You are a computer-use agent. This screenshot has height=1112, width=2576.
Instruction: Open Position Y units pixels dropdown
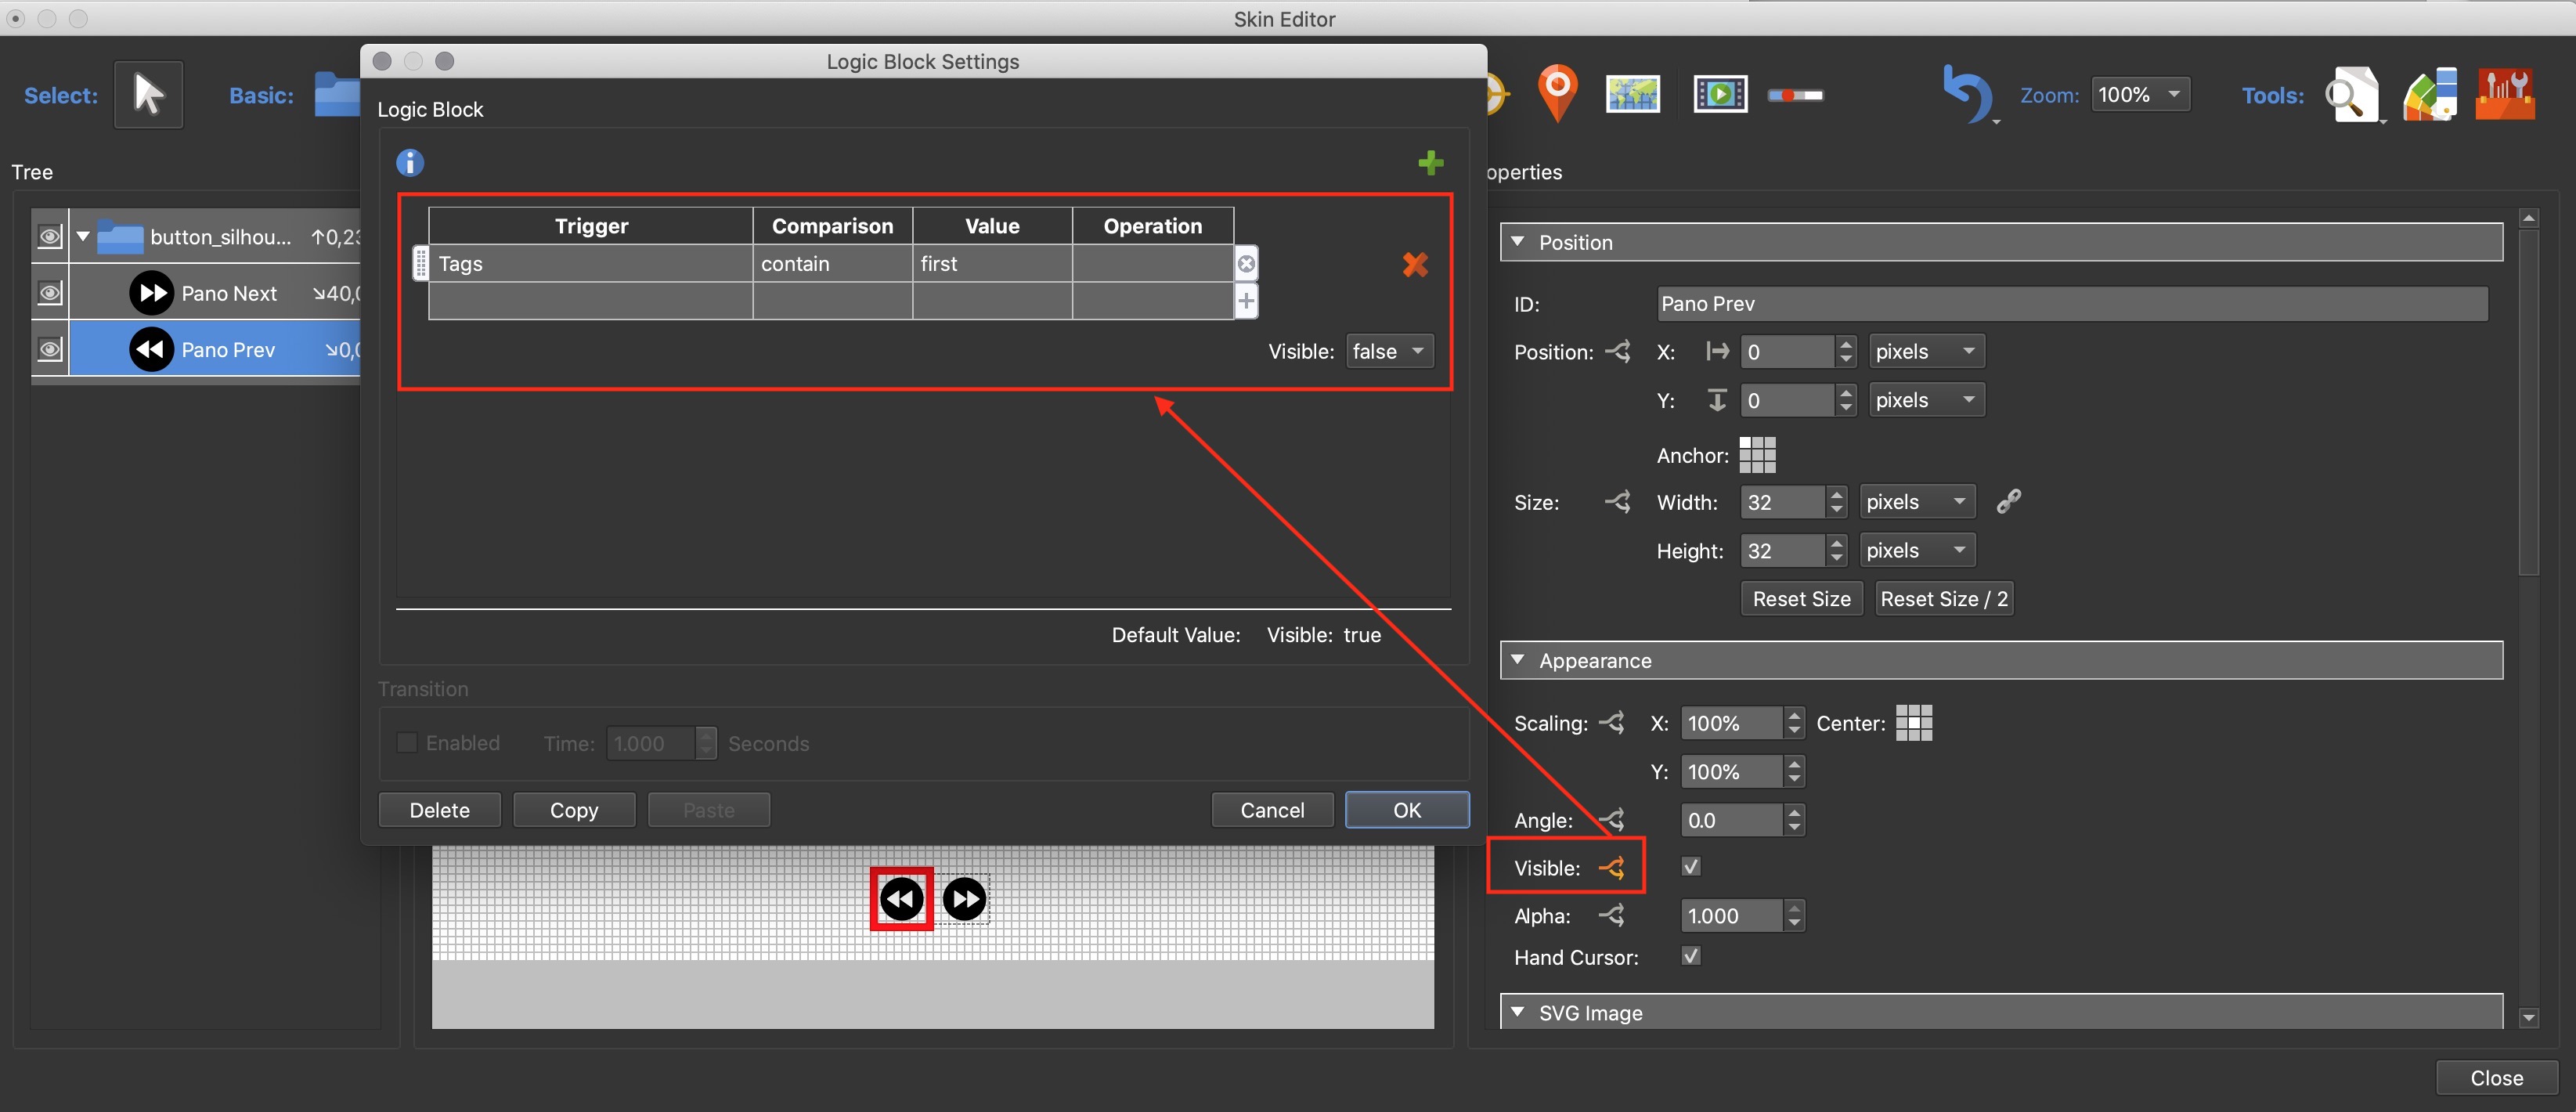point(1926,400)
